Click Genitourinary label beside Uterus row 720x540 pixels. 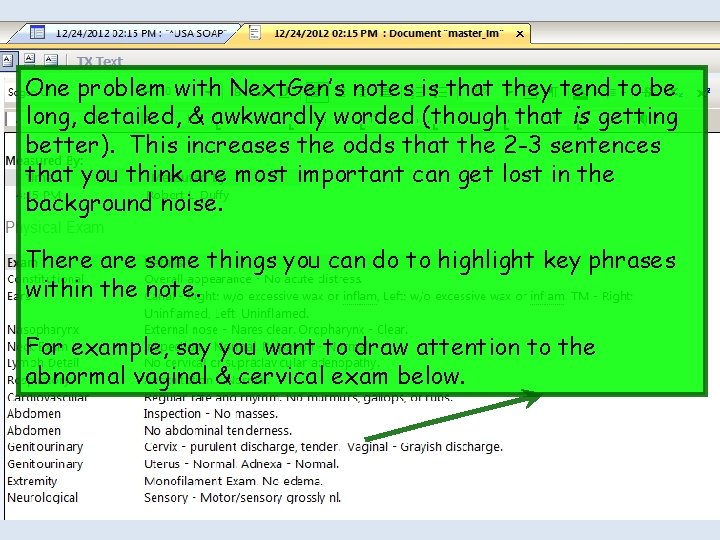coord(45,464)
